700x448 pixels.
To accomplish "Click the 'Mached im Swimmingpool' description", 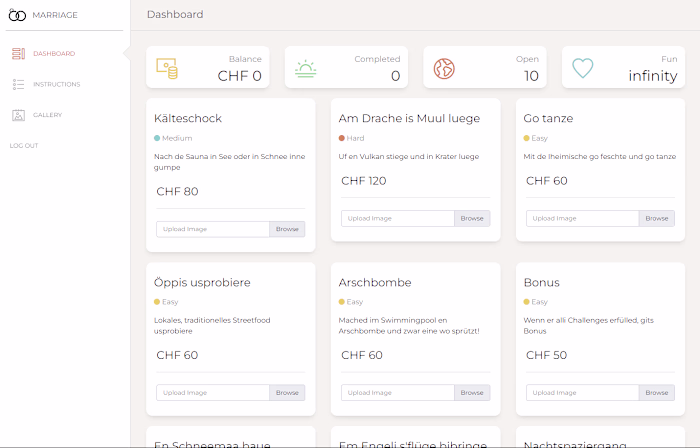I will pos(409,326).
